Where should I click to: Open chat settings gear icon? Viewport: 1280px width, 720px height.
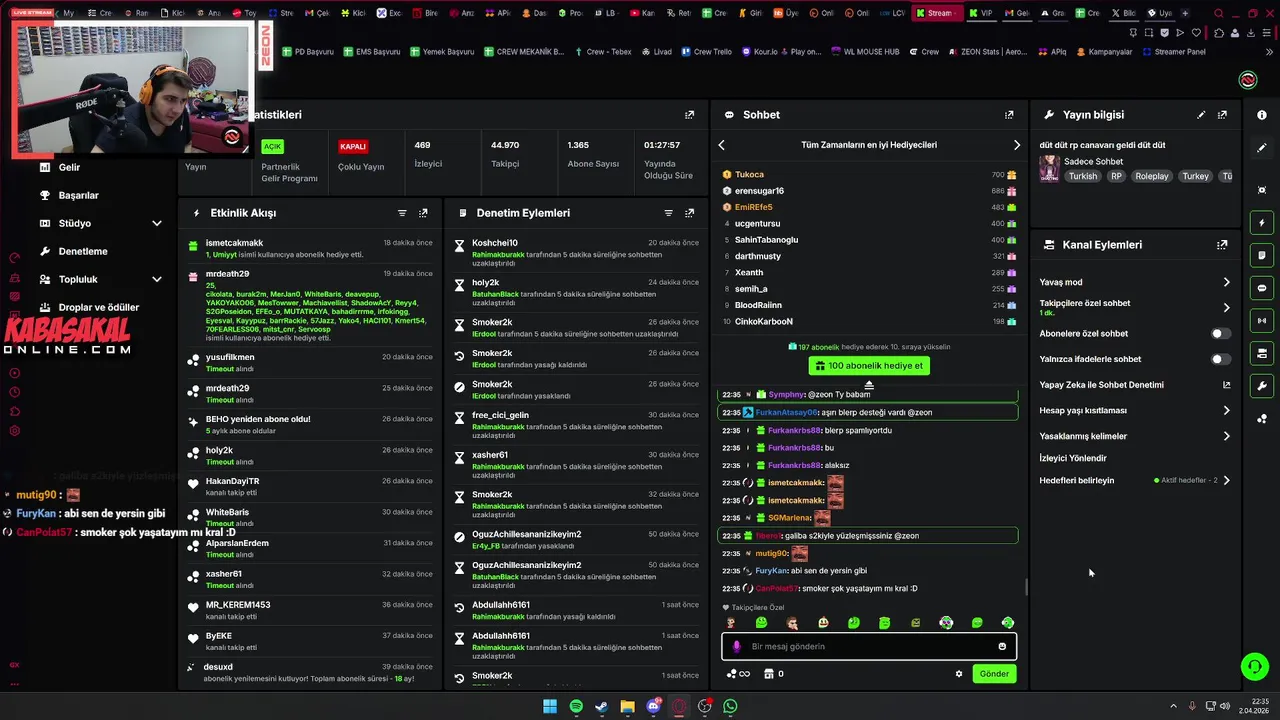[959, 674]
